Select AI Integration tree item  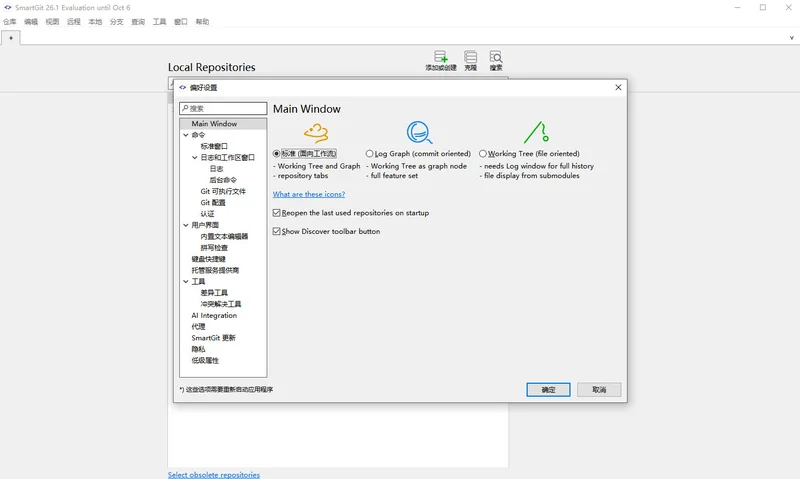[214, 315]
